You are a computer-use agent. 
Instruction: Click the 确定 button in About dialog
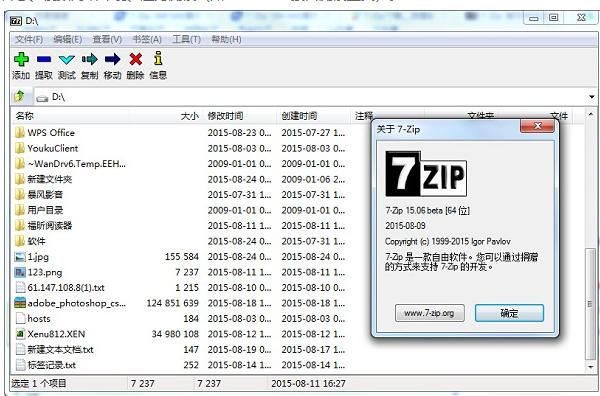[509, 313]
